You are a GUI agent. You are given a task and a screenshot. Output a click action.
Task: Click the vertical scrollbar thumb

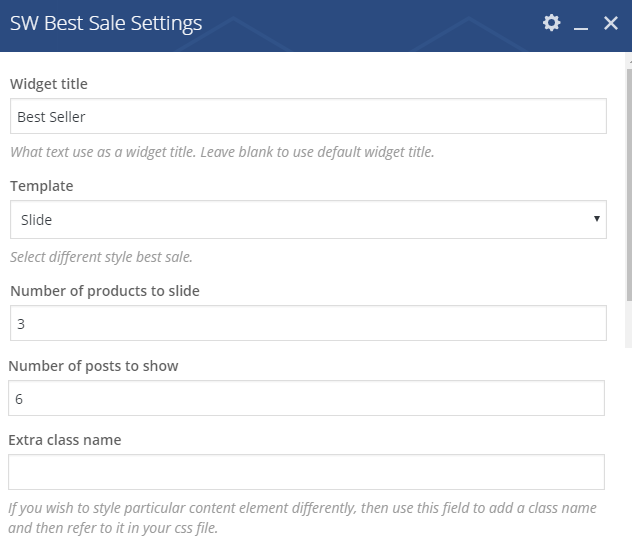pyautogui.click(x=629, y=185)
